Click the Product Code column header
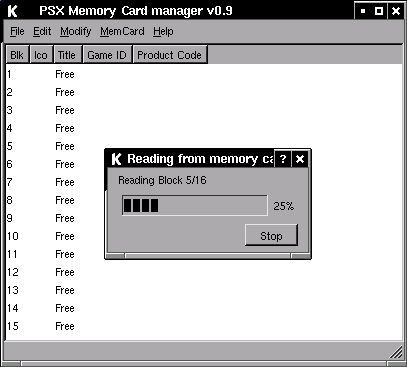407x367 pixels. click(170, 55)
